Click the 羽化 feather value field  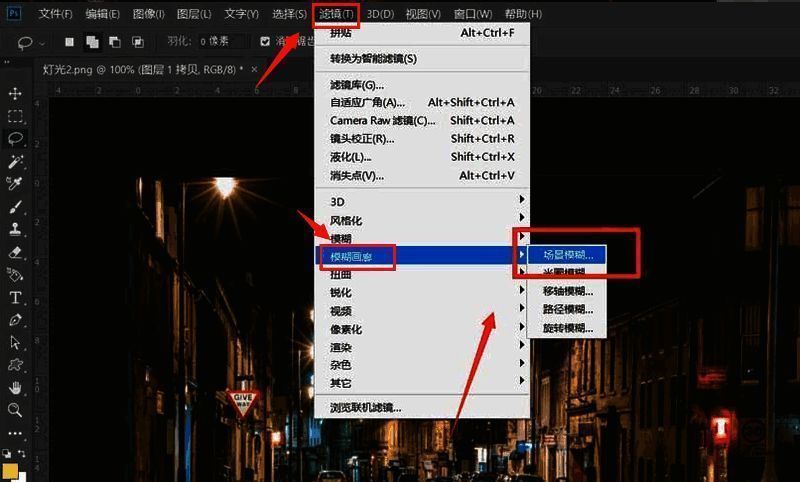pyautogui.click(x=222, y=42)
